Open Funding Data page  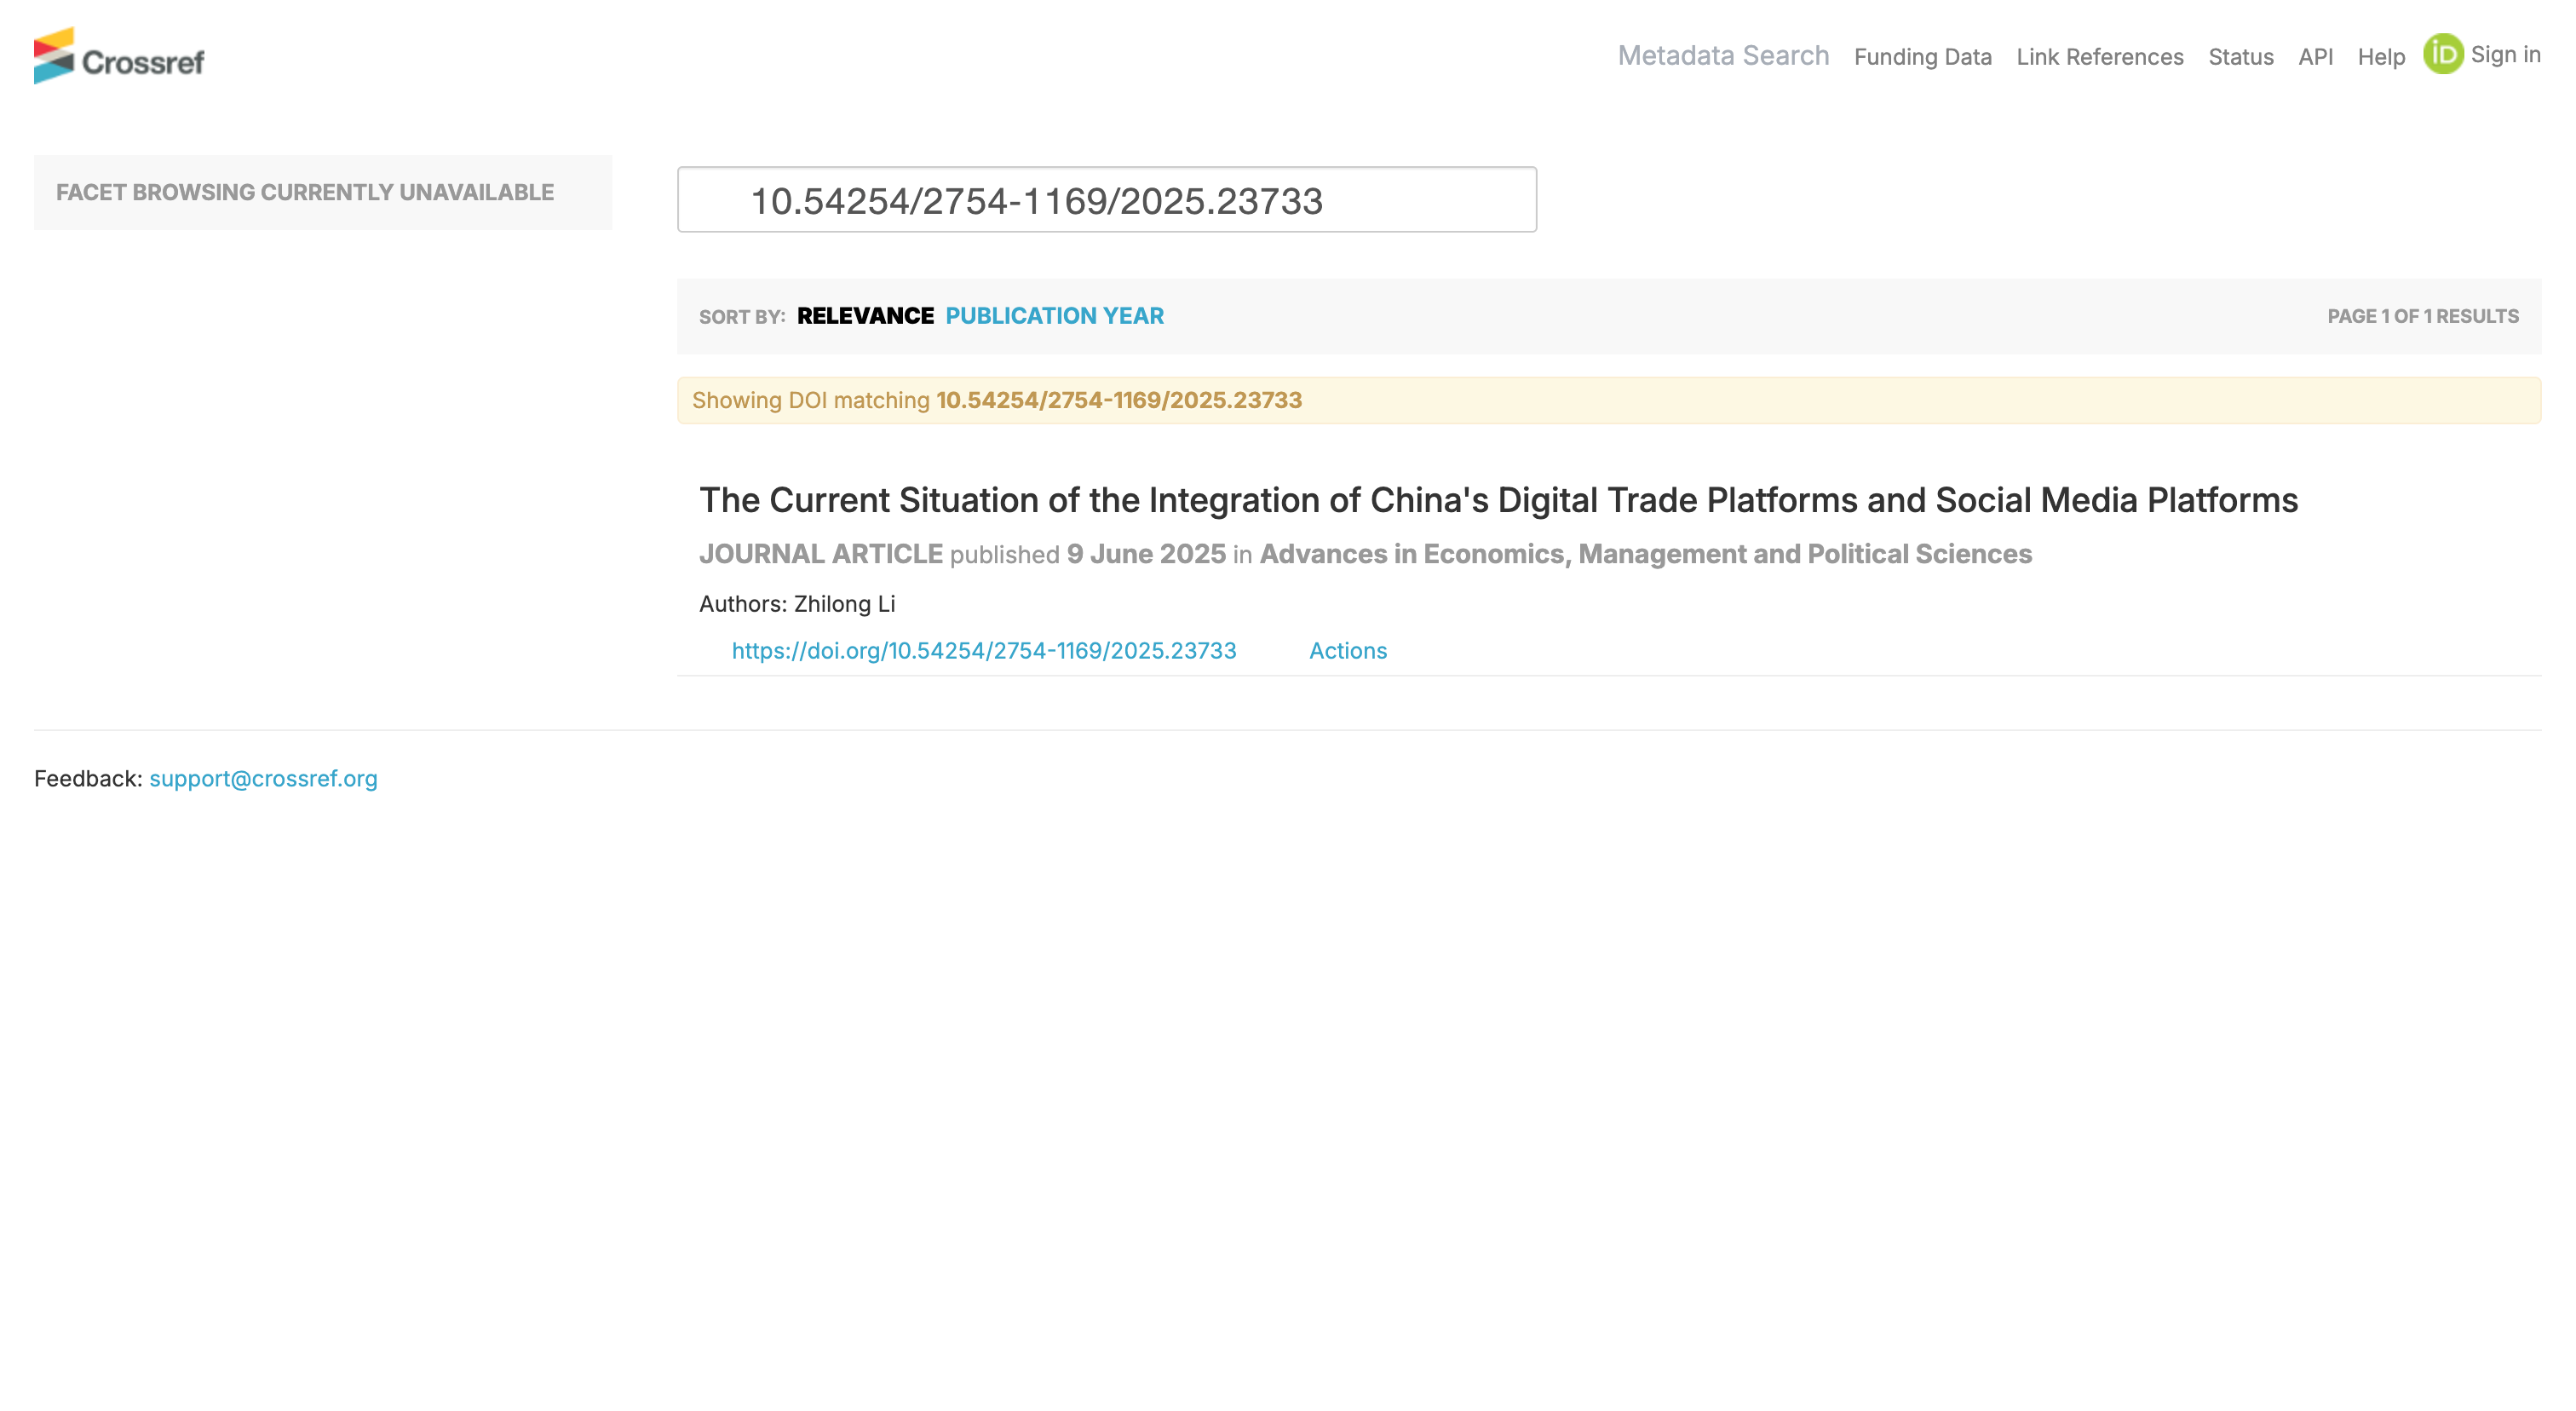pos(1922,57)
